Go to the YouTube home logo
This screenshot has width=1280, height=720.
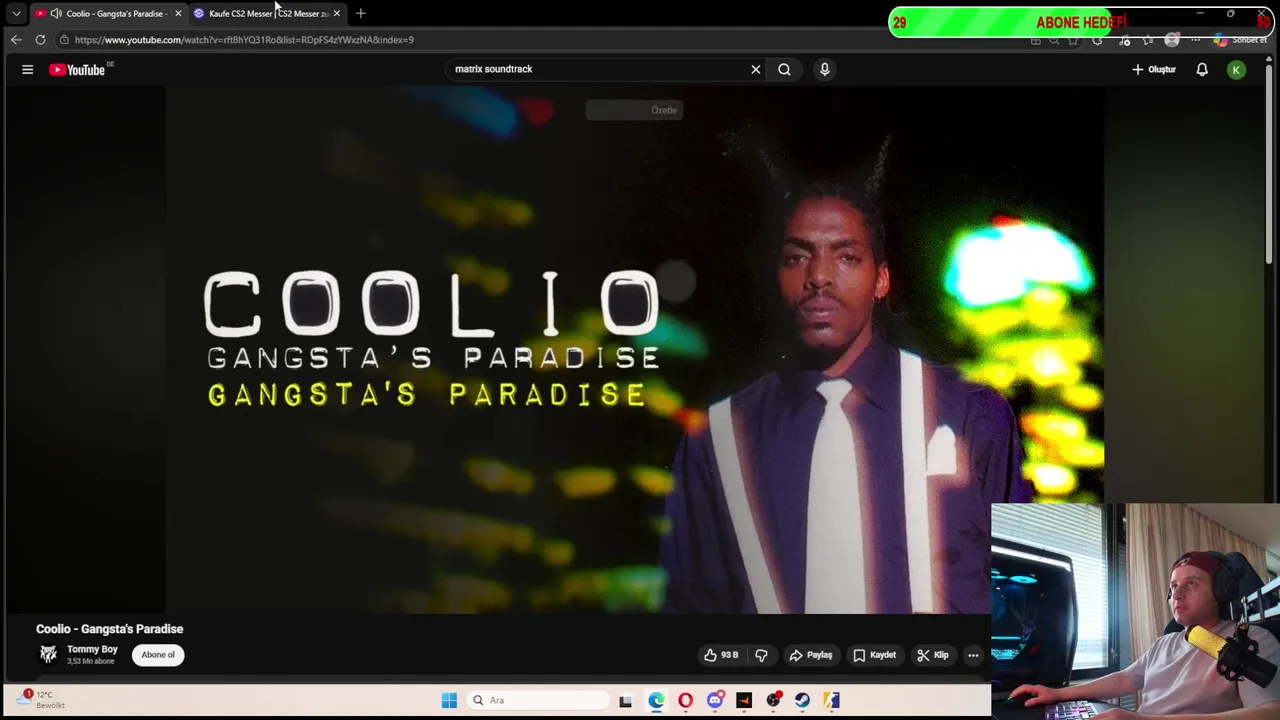click(x=78, y=69)
